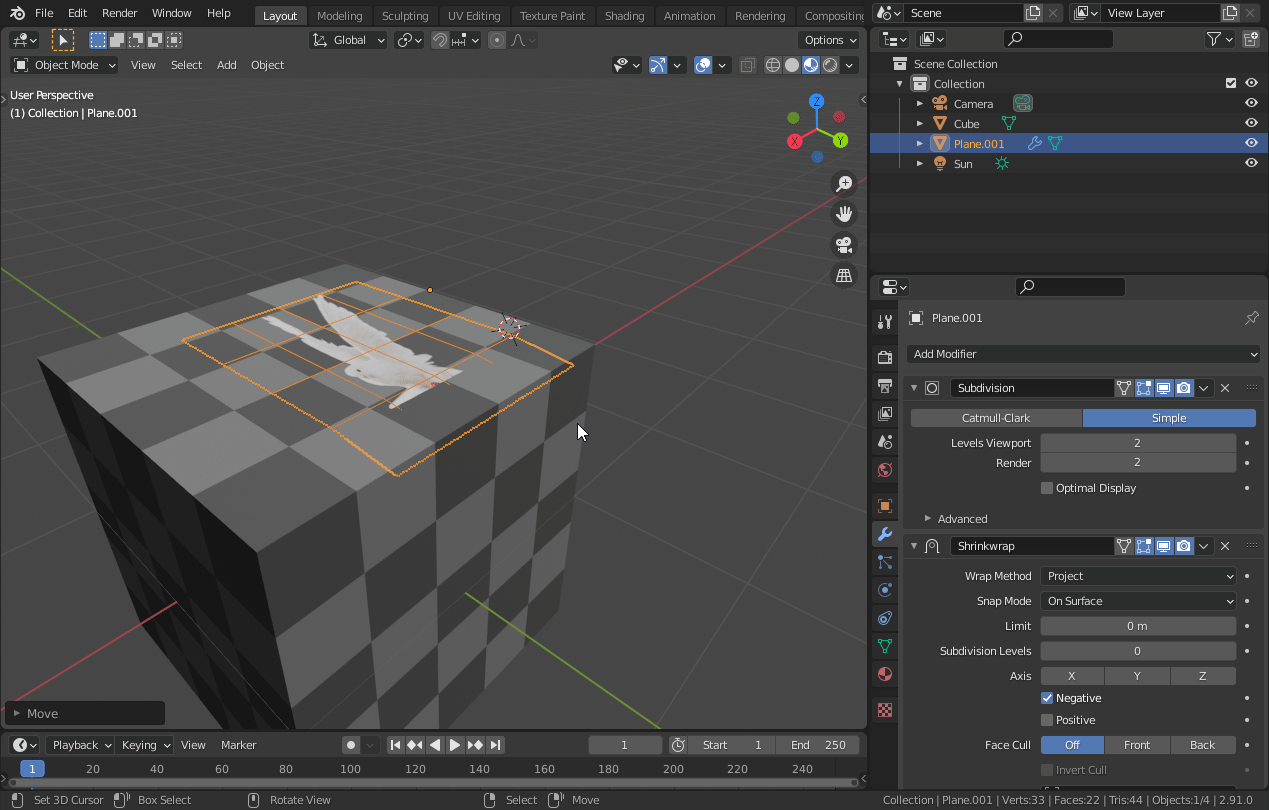Hide Sun in viewport

[1251, 164]
